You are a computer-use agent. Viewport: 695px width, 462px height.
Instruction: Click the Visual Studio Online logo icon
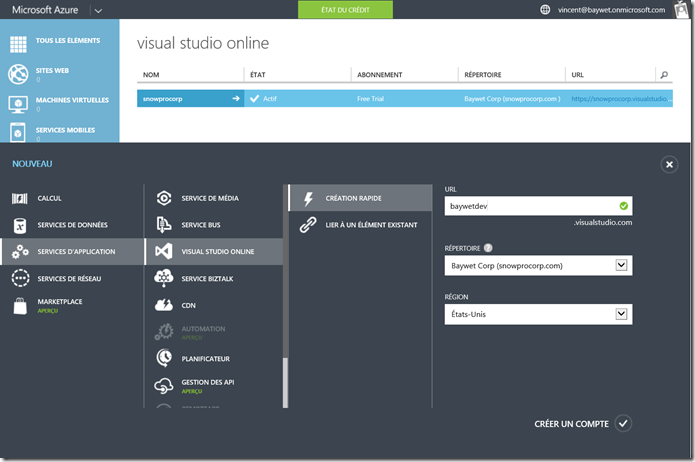164,251
